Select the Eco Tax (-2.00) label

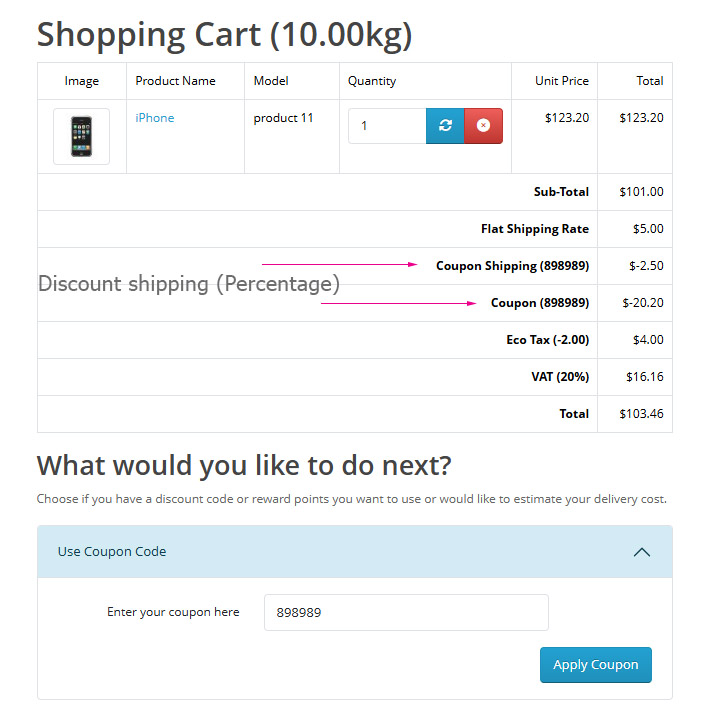(547, 340)
